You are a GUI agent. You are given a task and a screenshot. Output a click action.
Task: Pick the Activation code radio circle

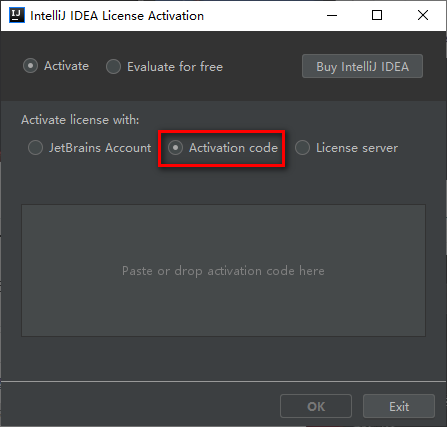pos(175,147)
